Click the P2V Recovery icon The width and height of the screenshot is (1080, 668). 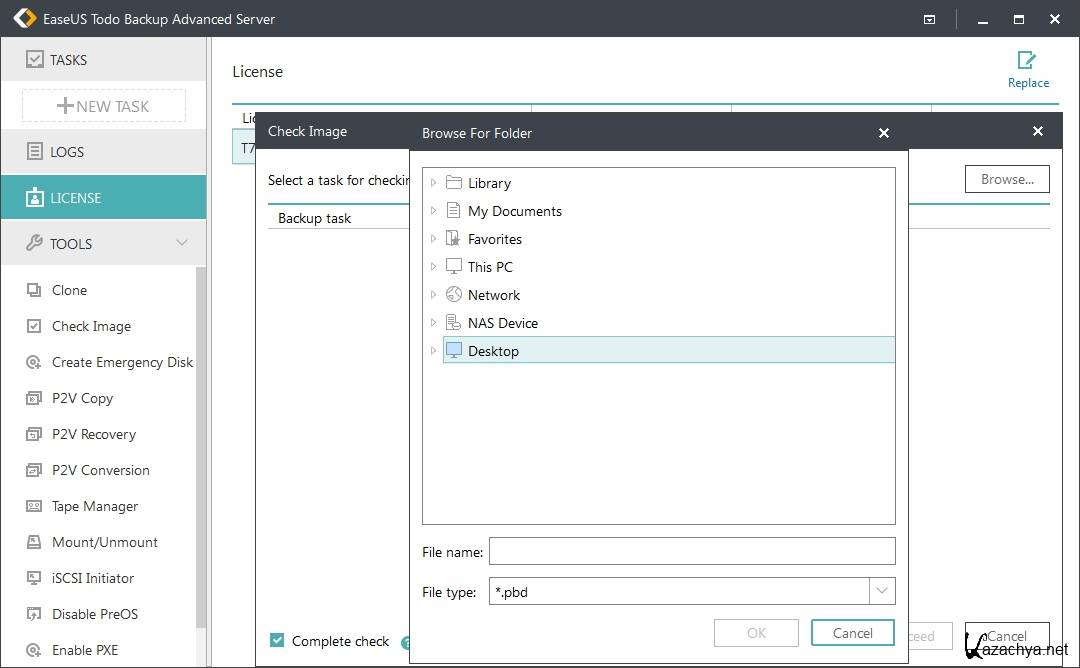[34, 434]
